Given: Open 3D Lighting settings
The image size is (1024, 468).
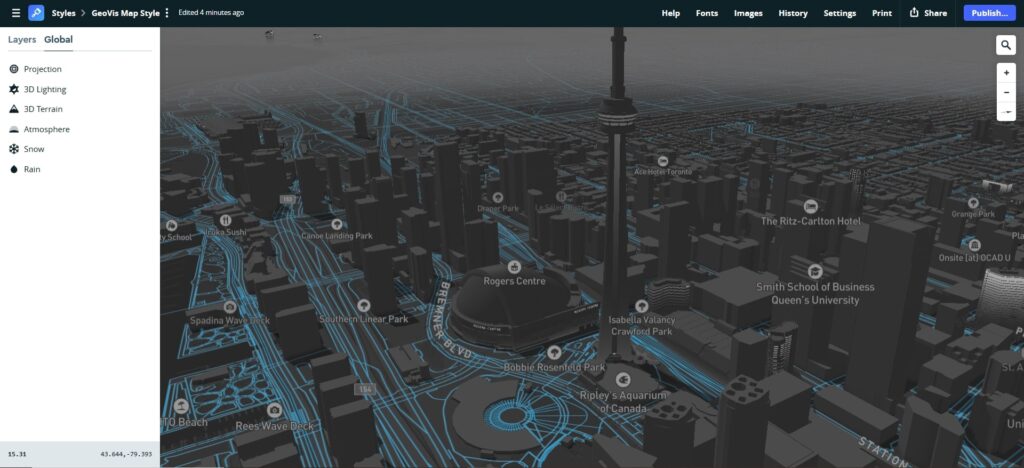Looking at the screenshot, I should point(45,89).
